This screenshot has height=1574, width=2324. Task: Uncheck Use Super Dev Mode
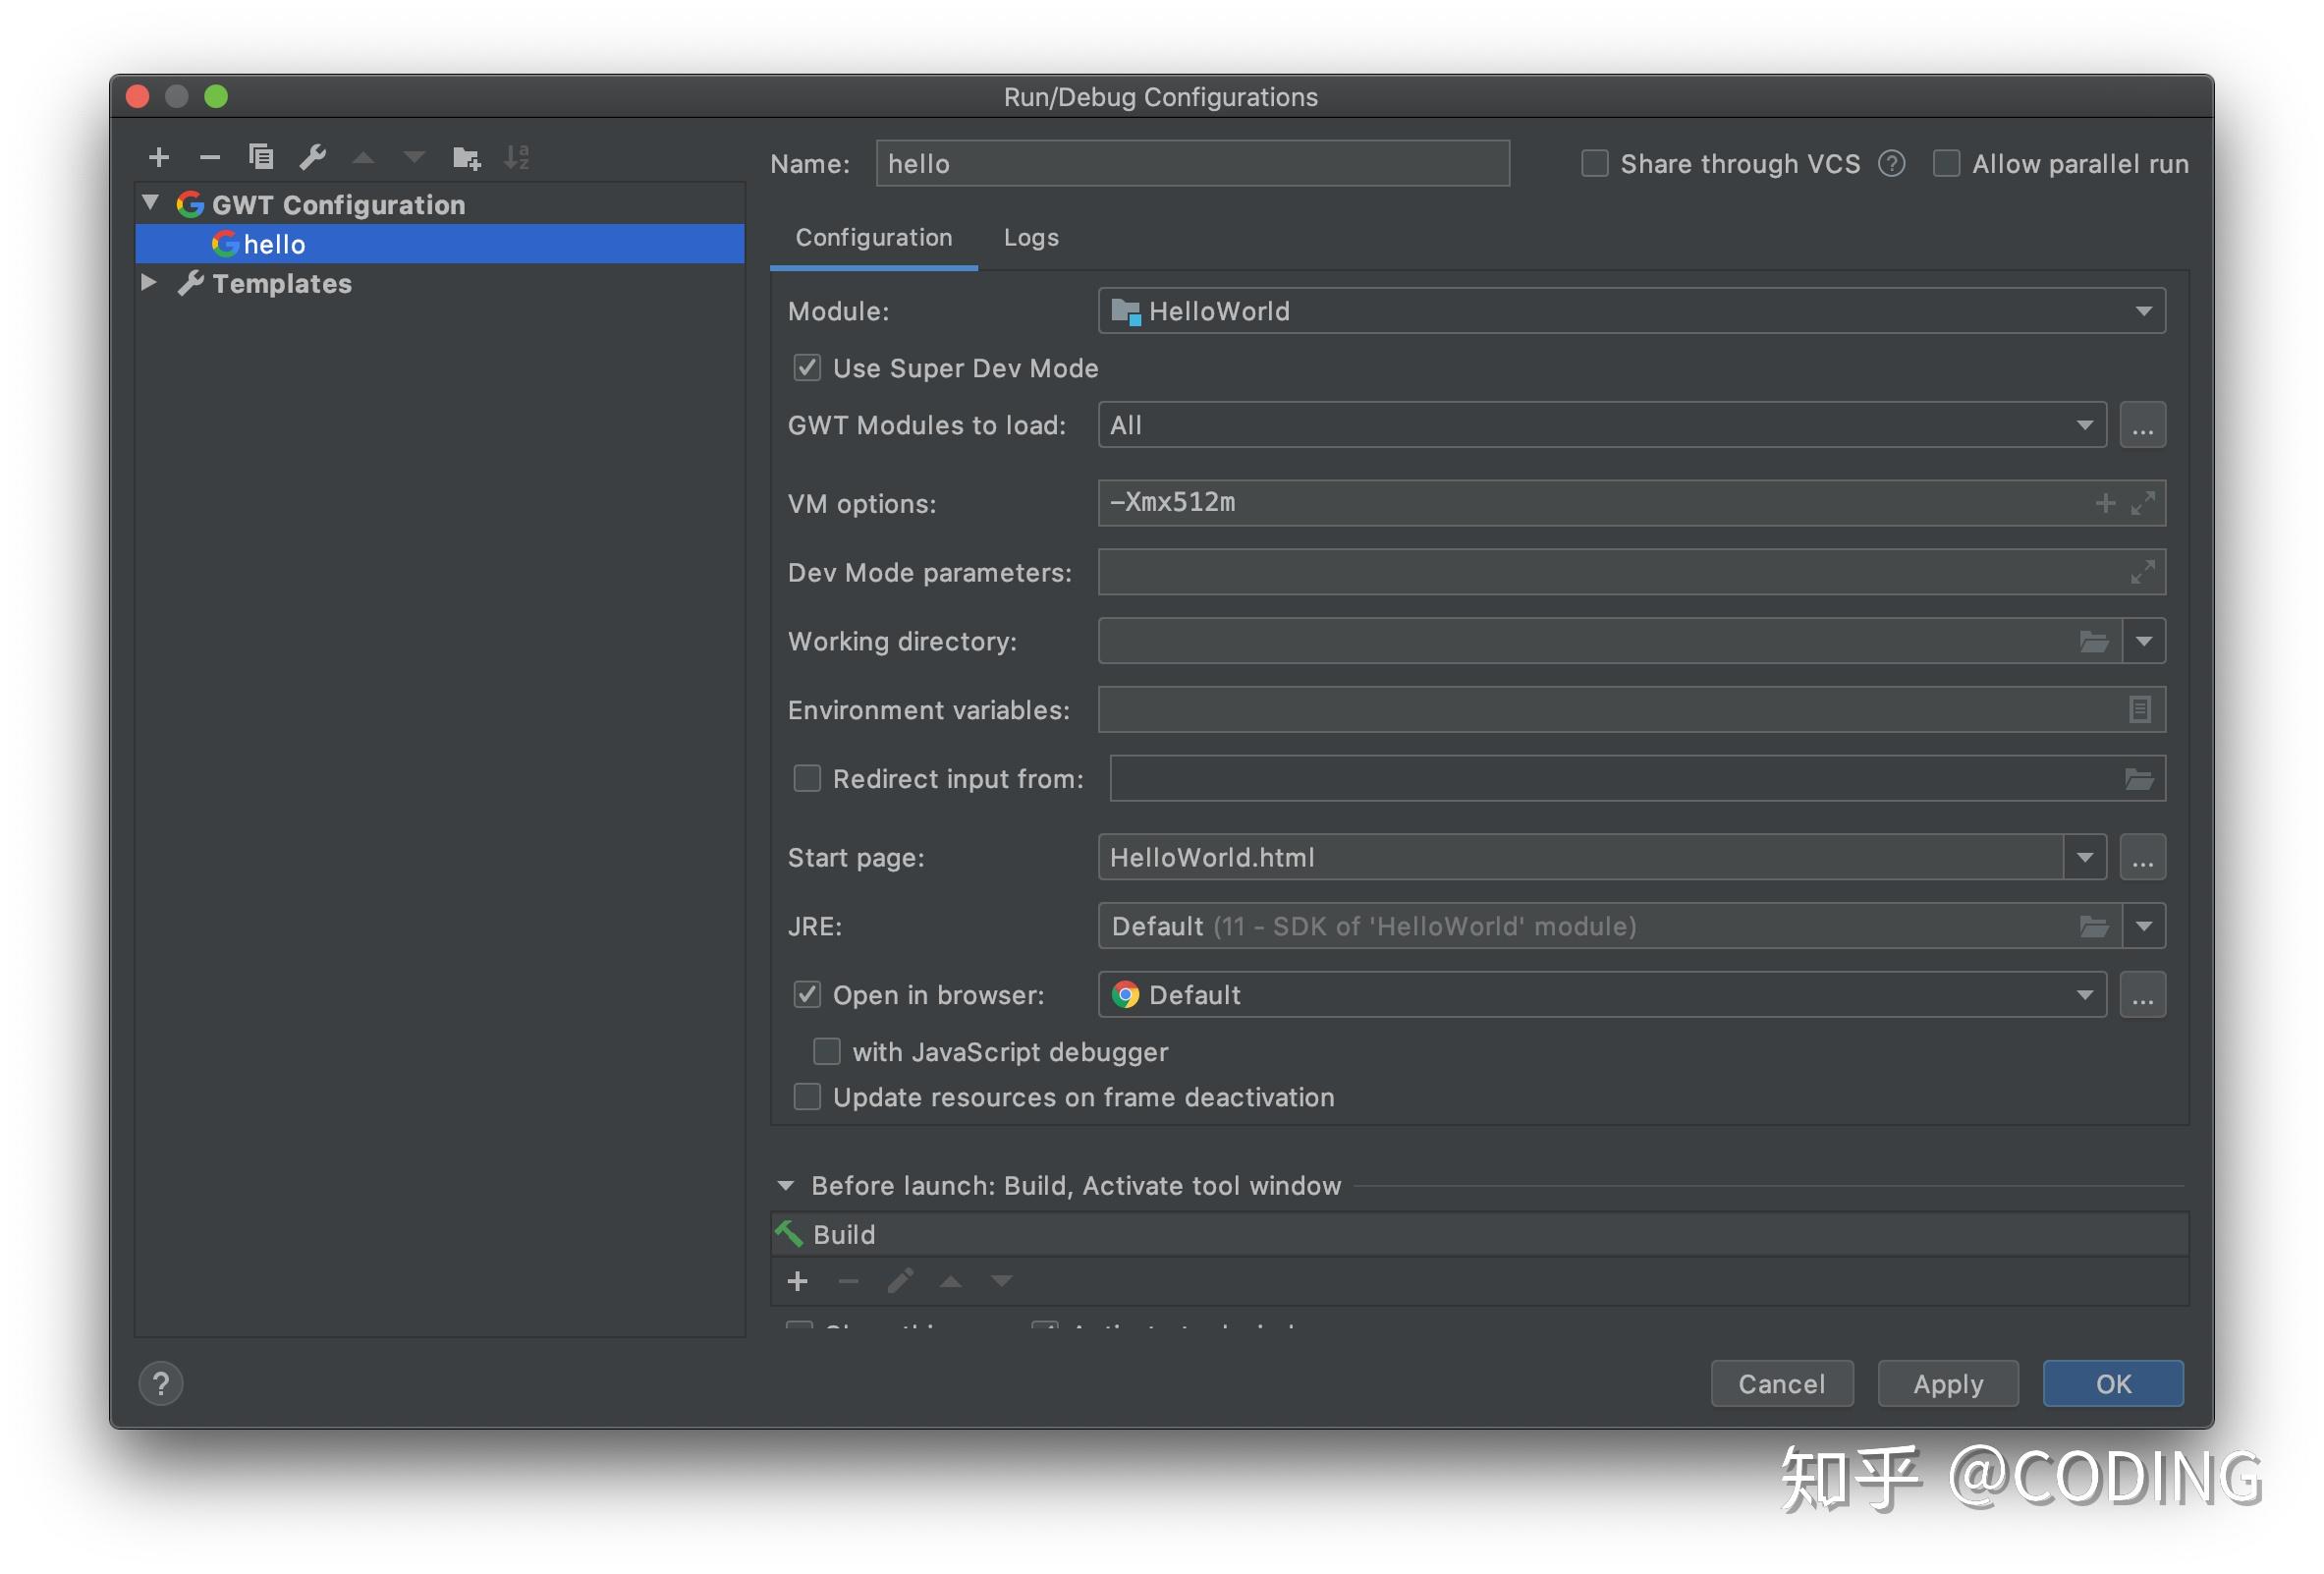(806, 368)
